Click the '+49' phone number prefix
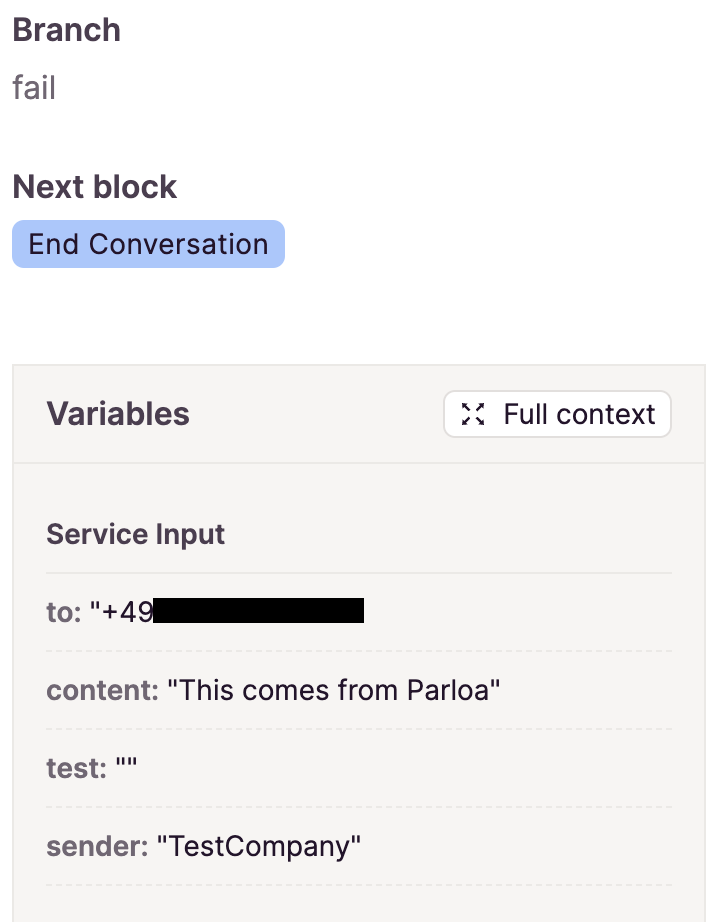This screenshot has height=922, width=706. click(122, 612)
